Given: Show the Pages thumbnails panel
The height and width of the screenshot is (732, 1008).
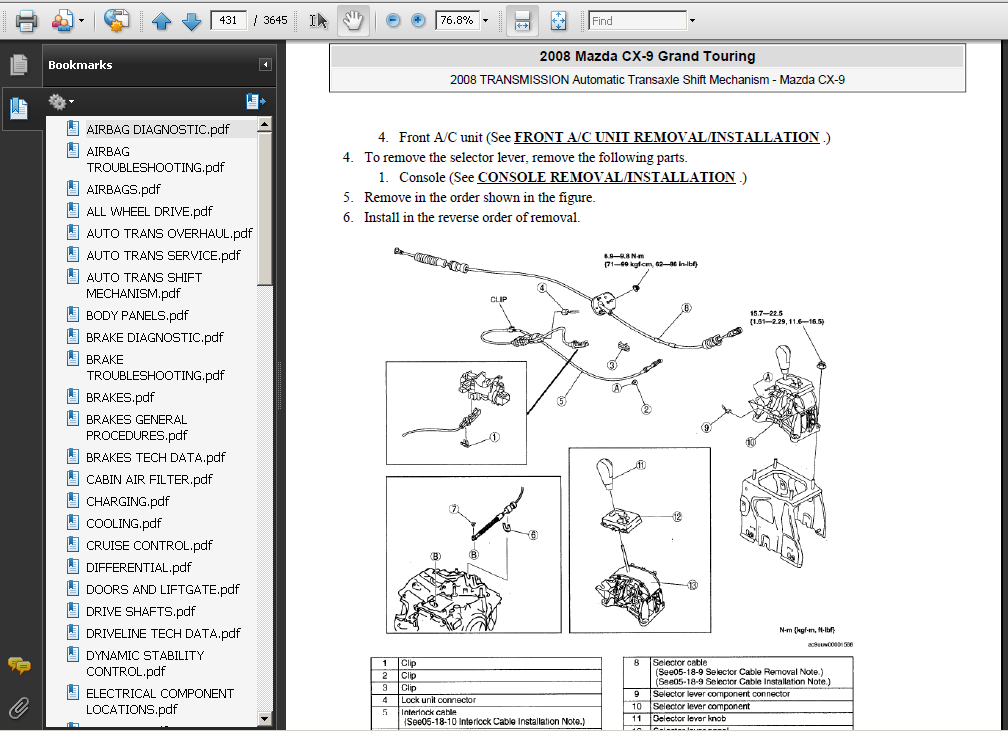Looking at the screenshot, I should (x=19, y=64).
